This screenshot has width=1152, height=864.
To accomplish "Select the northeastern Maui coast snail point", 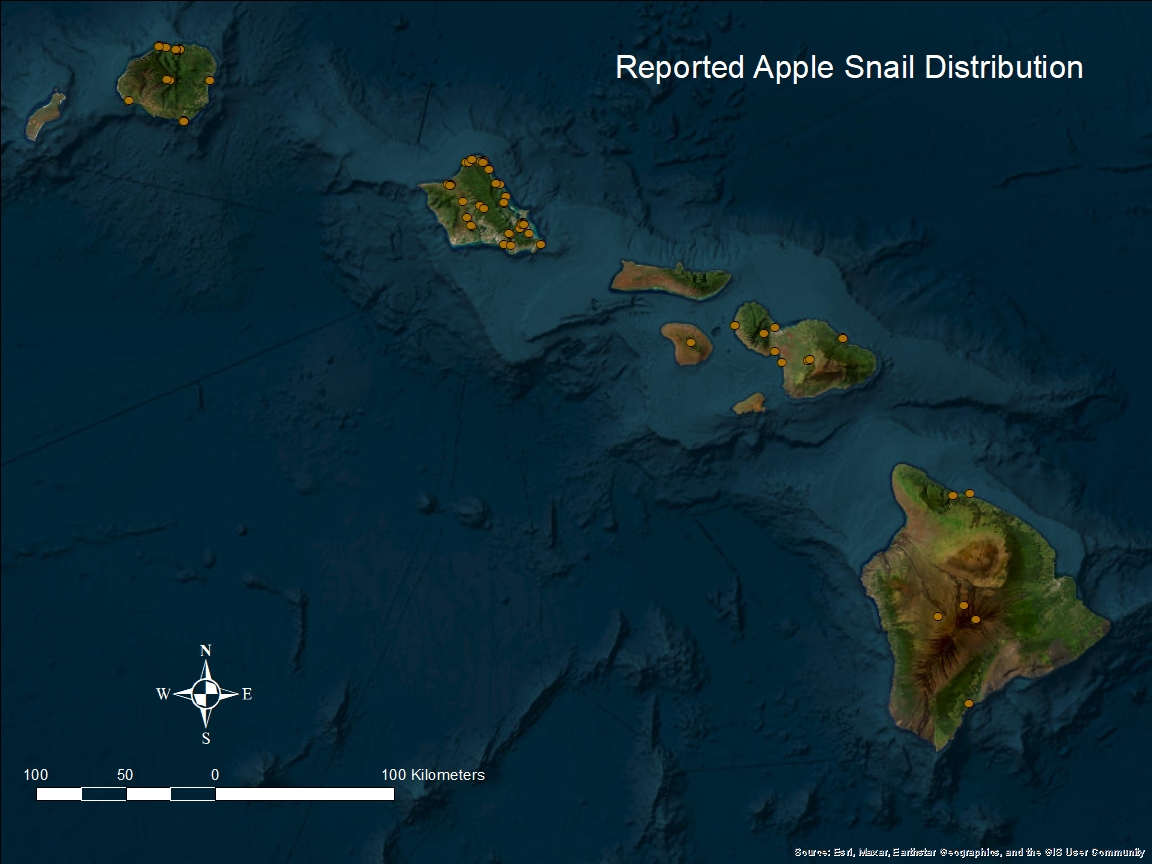I will click(x=843, y=338).
